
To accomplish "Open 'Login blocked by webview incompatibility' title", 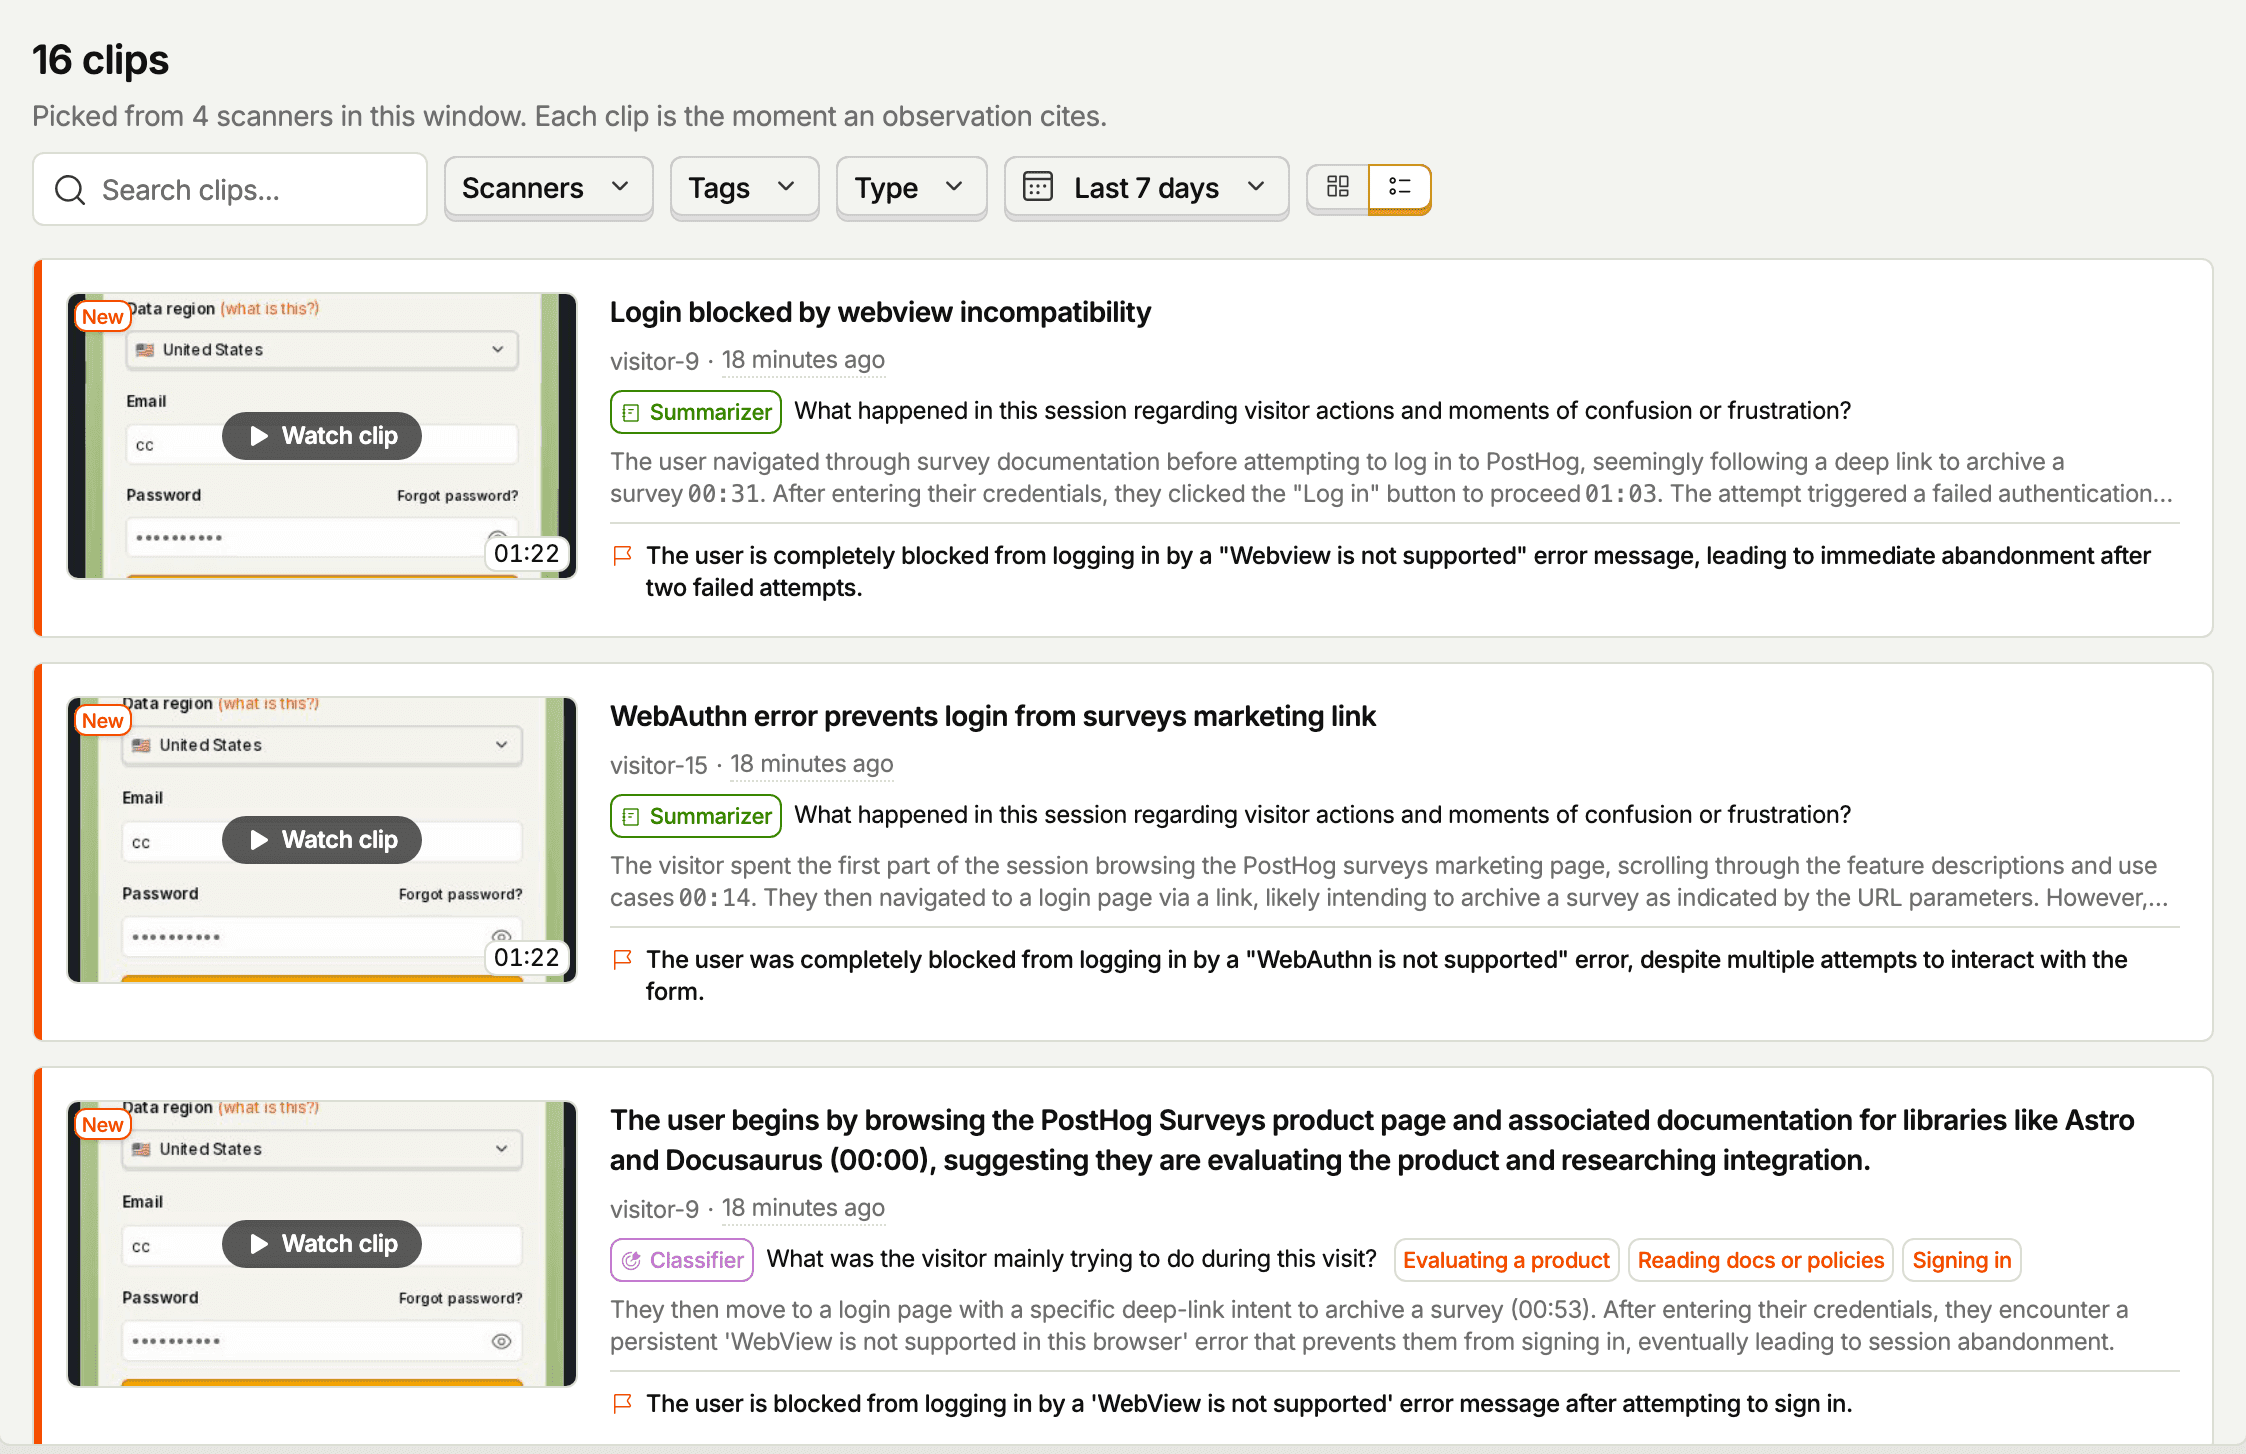I will click(x=880, y=312).
